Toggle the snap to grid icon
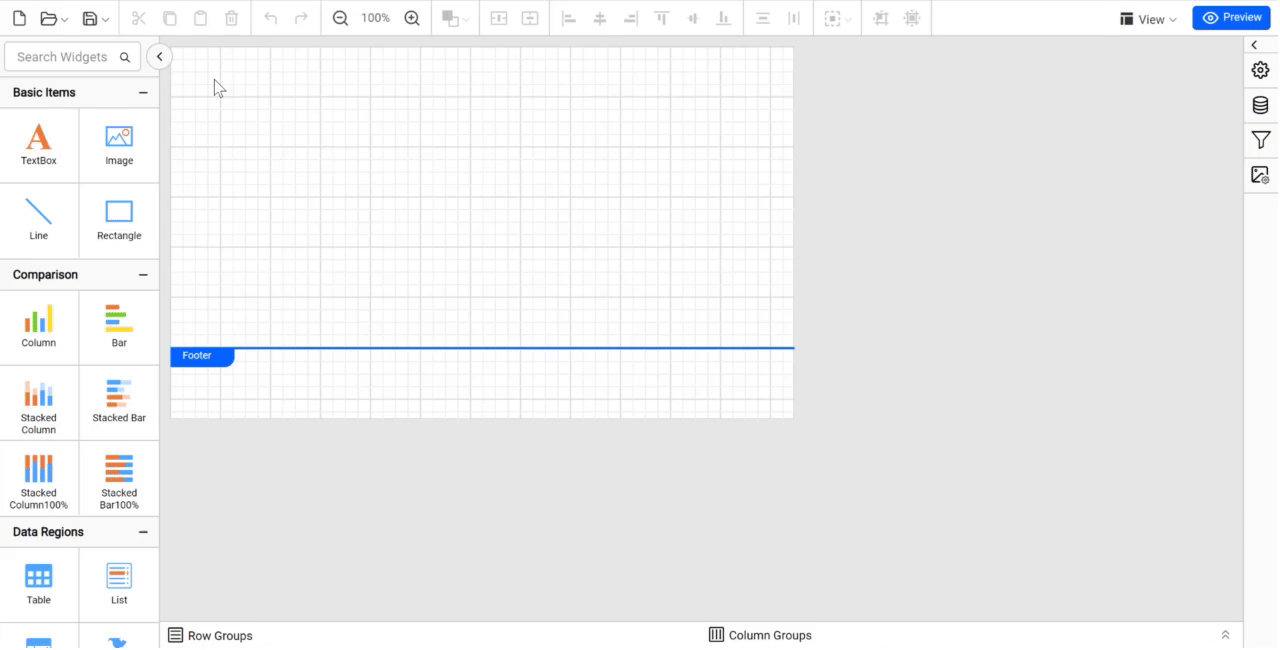The width and height of the screenshot is (1280, 650). tap(912, 18)
